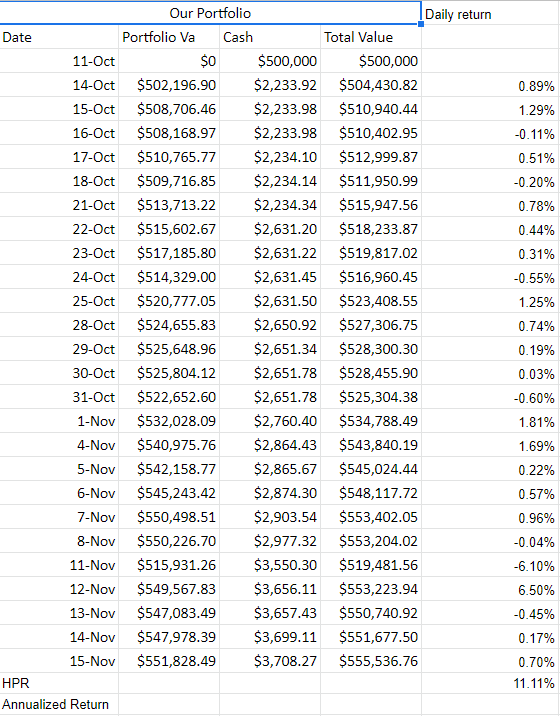Click the $513,713.22 portfolio cell
Viewport: 560px width, 716px height.
tap(169, 205)
